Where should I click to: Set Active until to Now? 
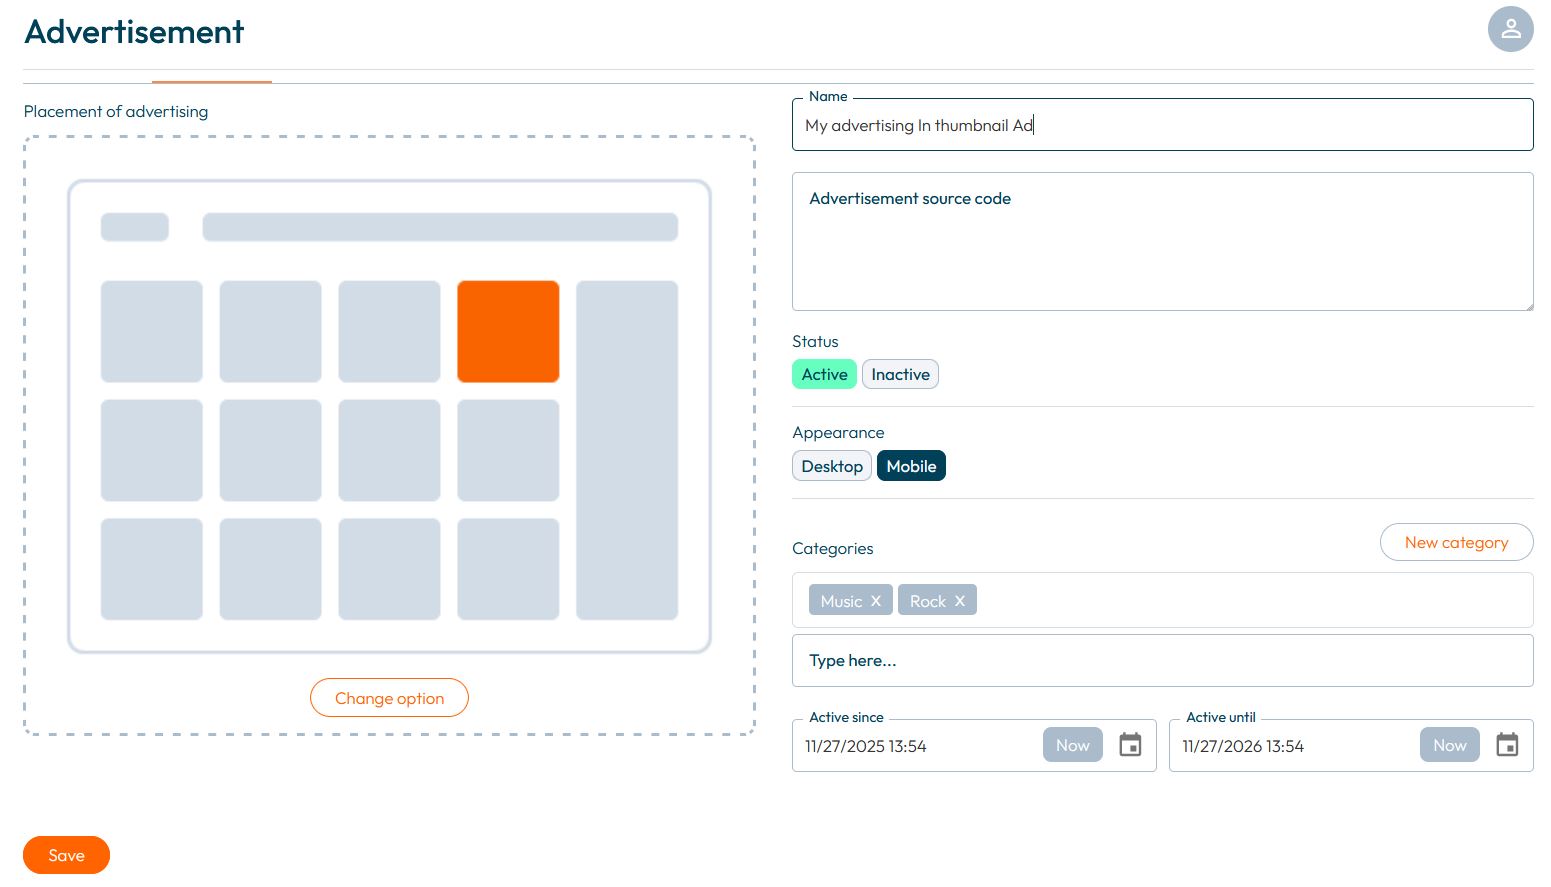click(x=1449, y=745)
